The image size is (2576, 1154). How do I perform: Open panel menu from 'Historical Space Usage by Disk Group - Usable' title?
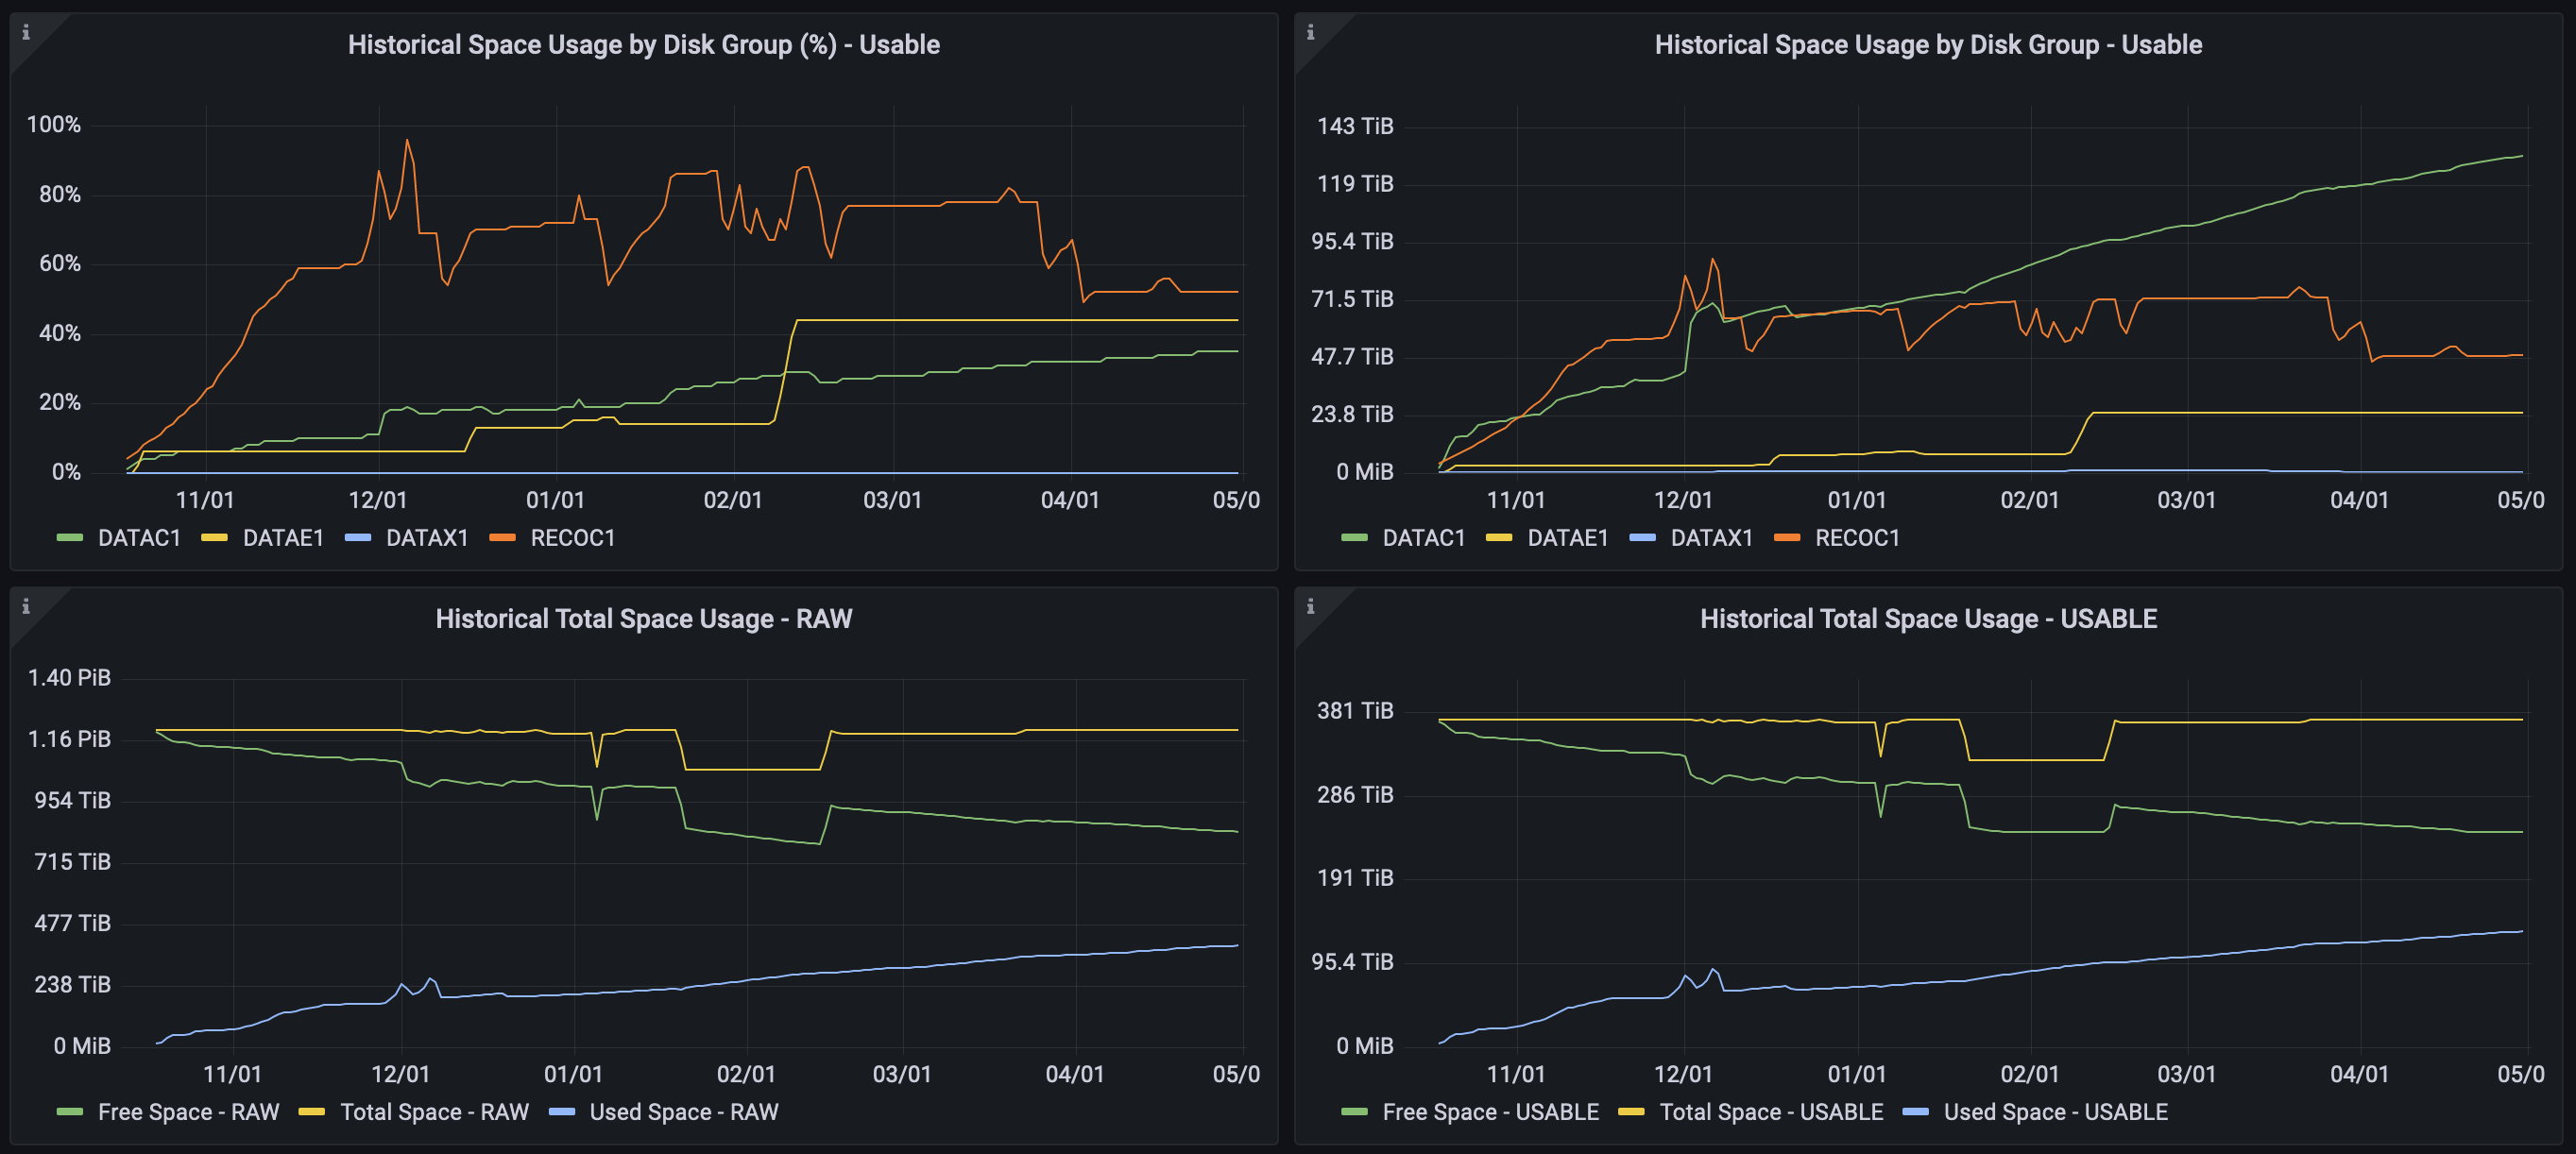(1928, 45)
